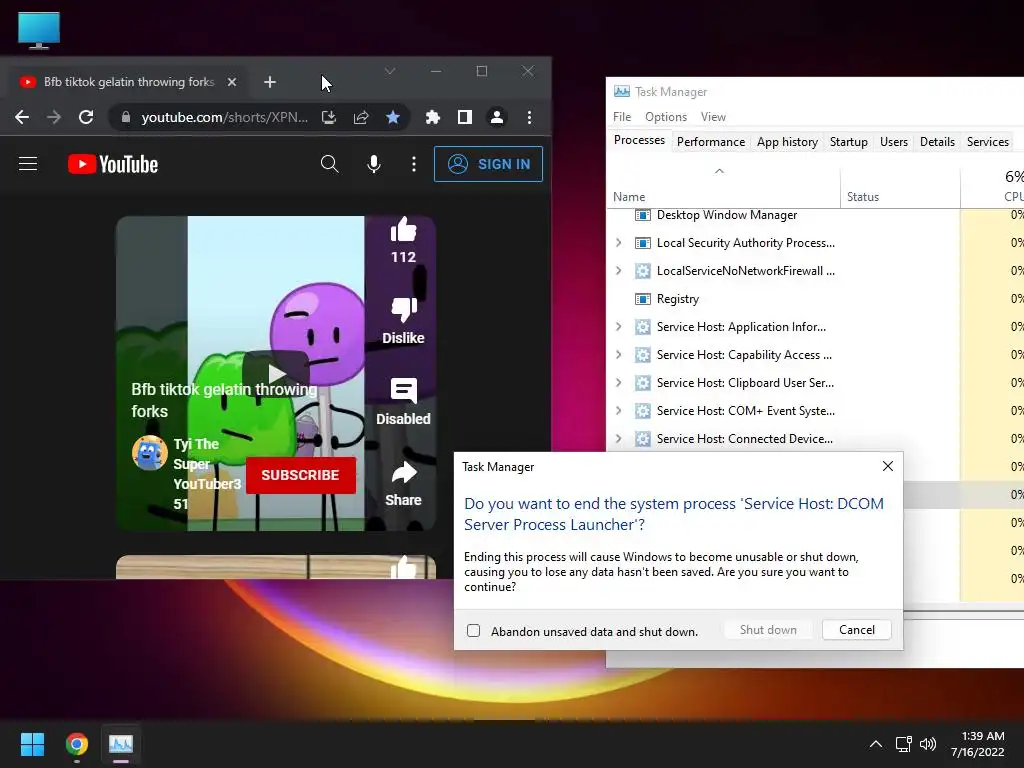The width and height of the screenshot is (1024, 768).
Task: Expand Service Host: Application Infor... row
Action: pos(618,327)
